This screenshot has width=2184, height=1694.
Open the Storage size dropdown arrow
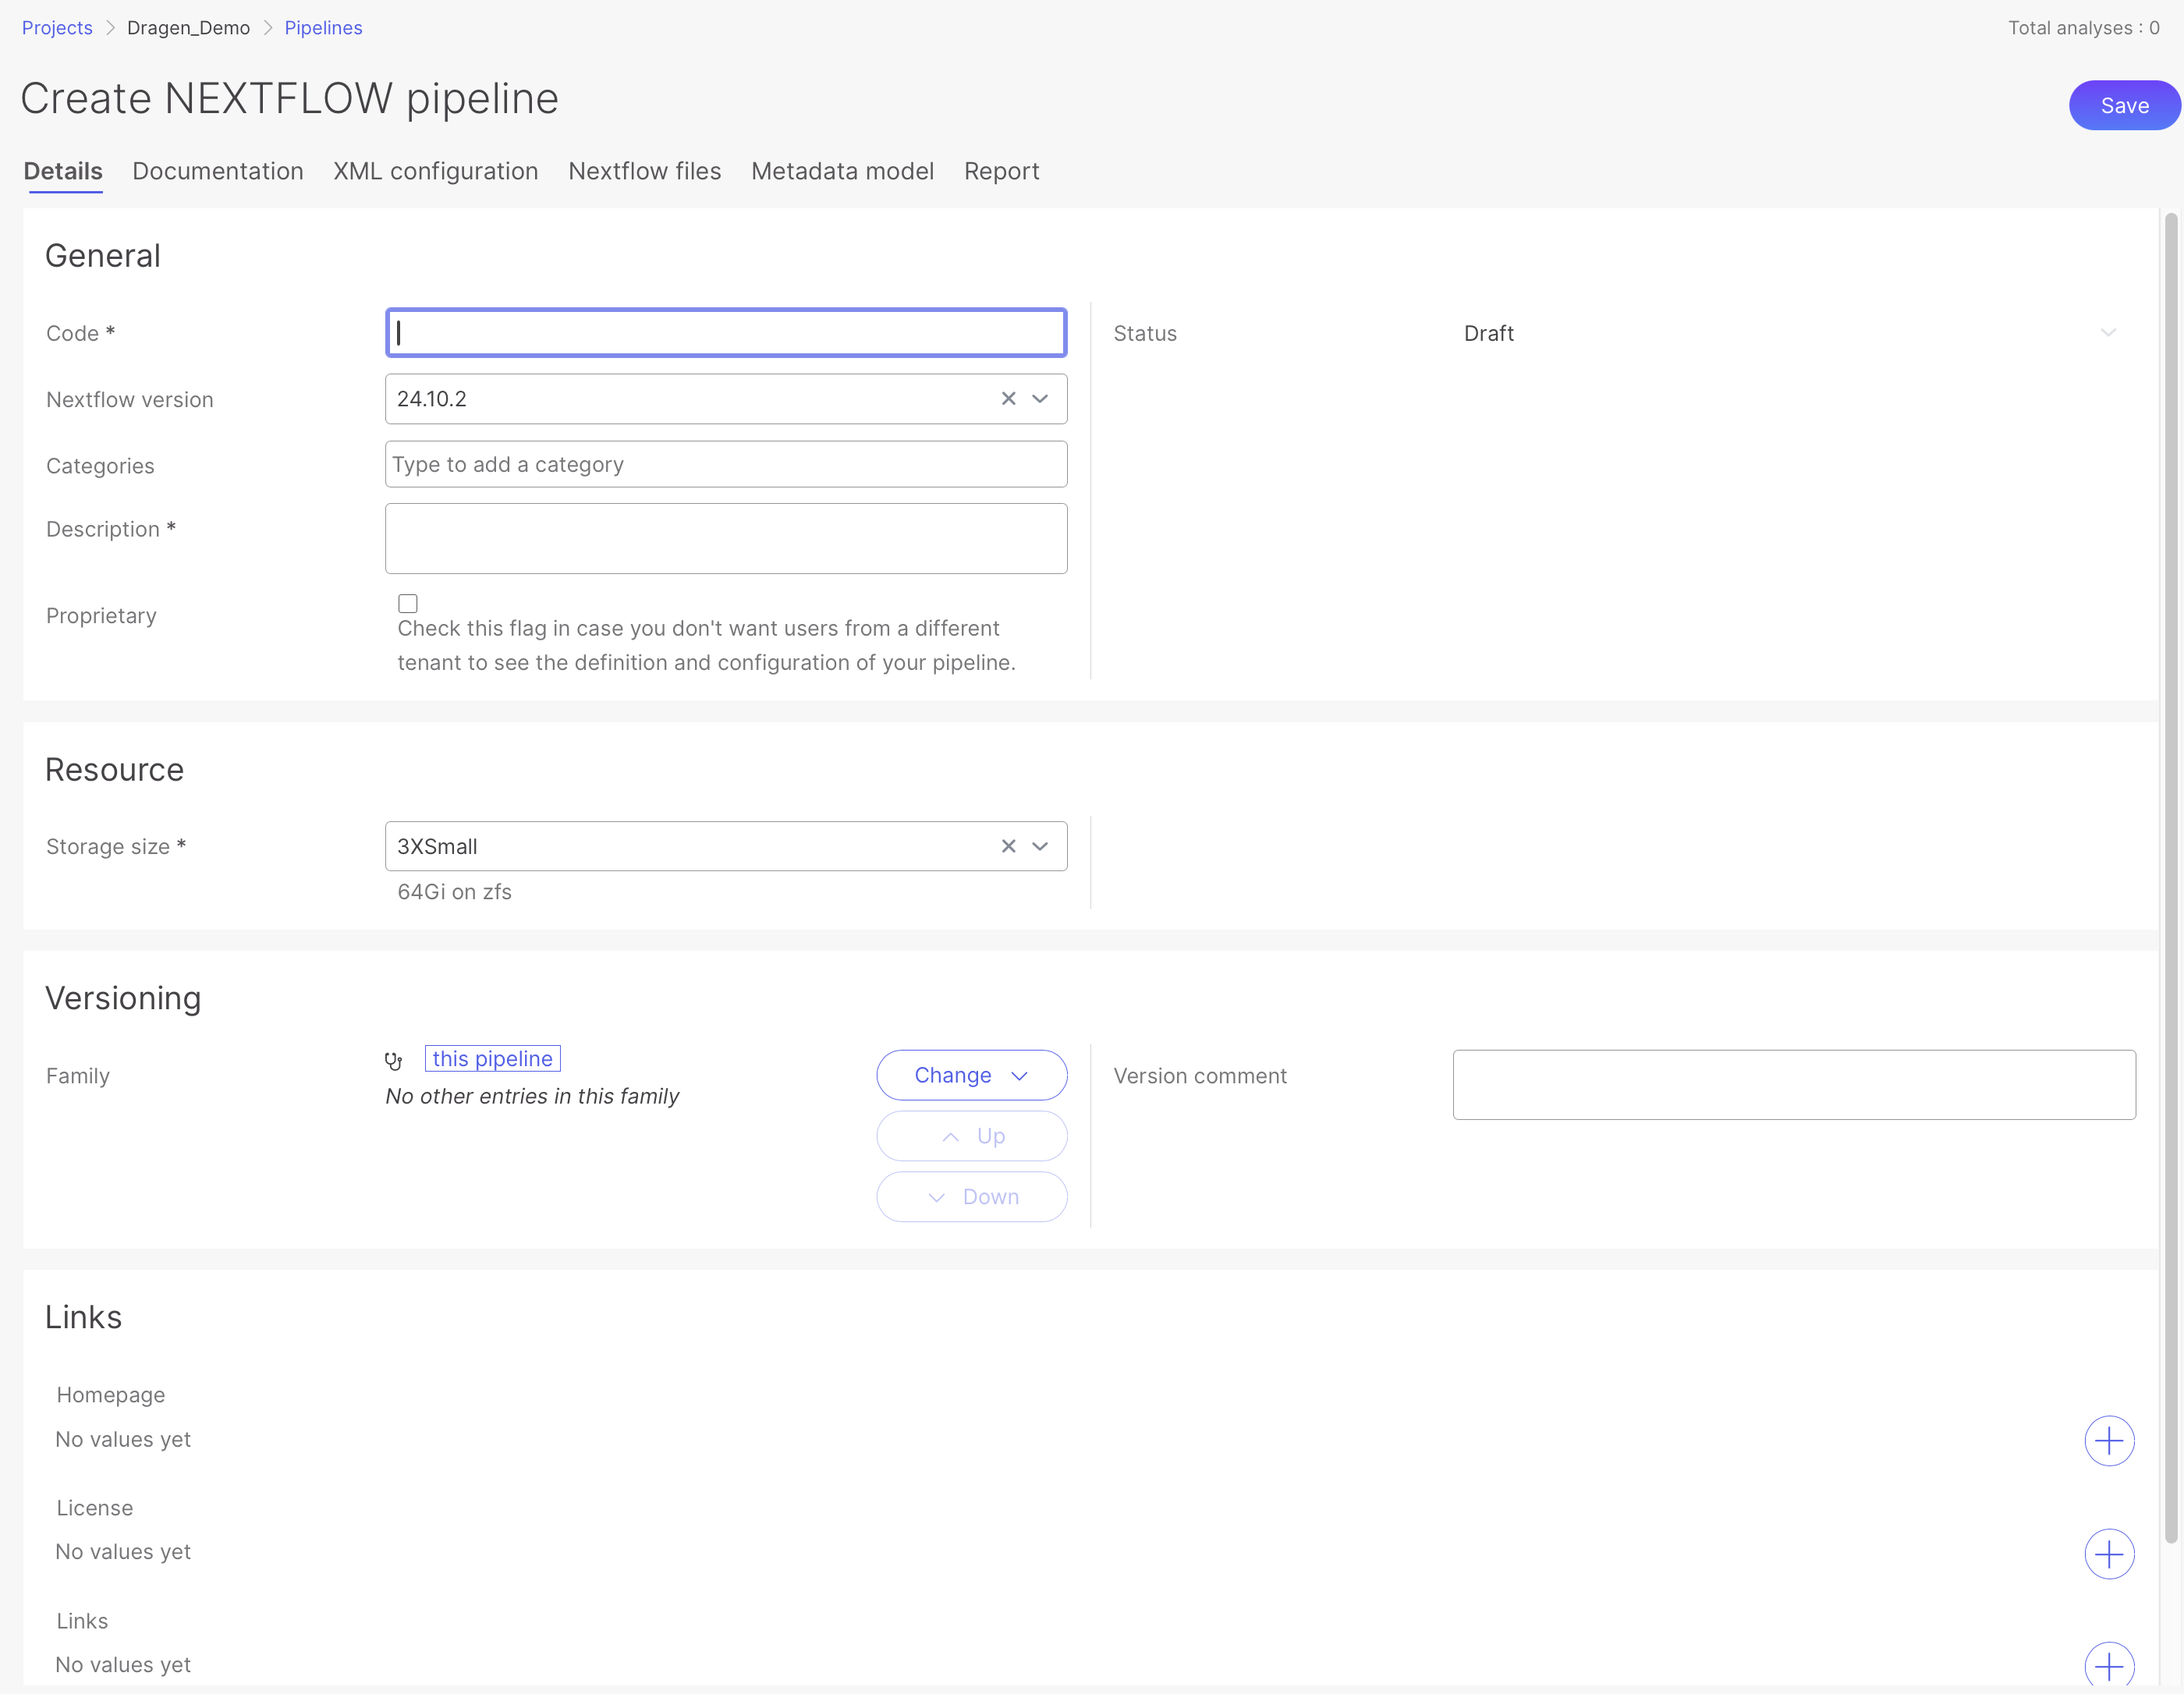1040,846
